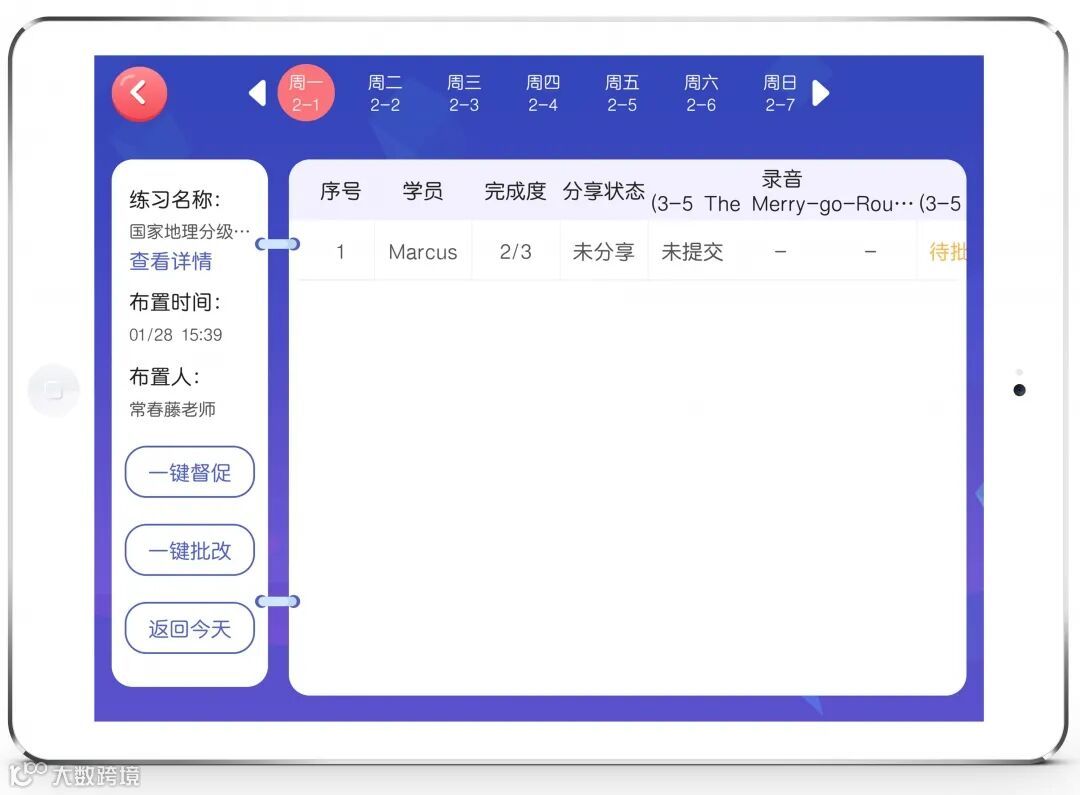Click row number 1 cell
The image size is (1080, 795).
340,252
